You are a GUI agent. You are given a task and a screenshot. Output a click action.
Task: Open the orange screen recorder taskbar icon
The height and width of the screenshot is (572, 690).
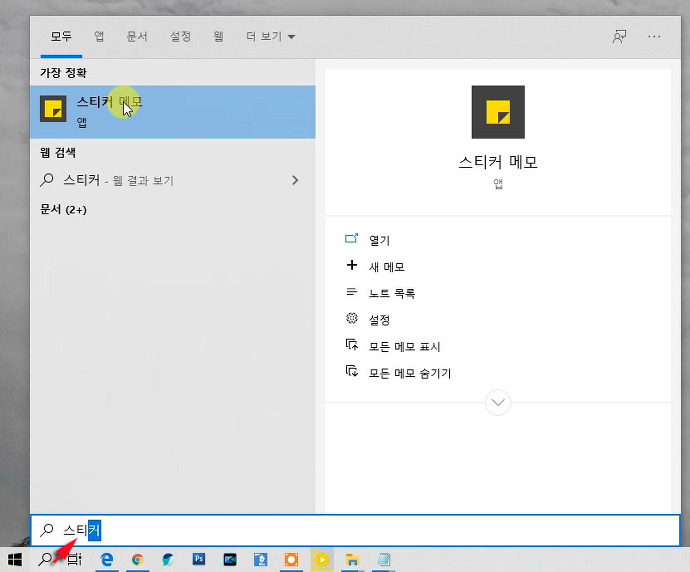point(291,560)
